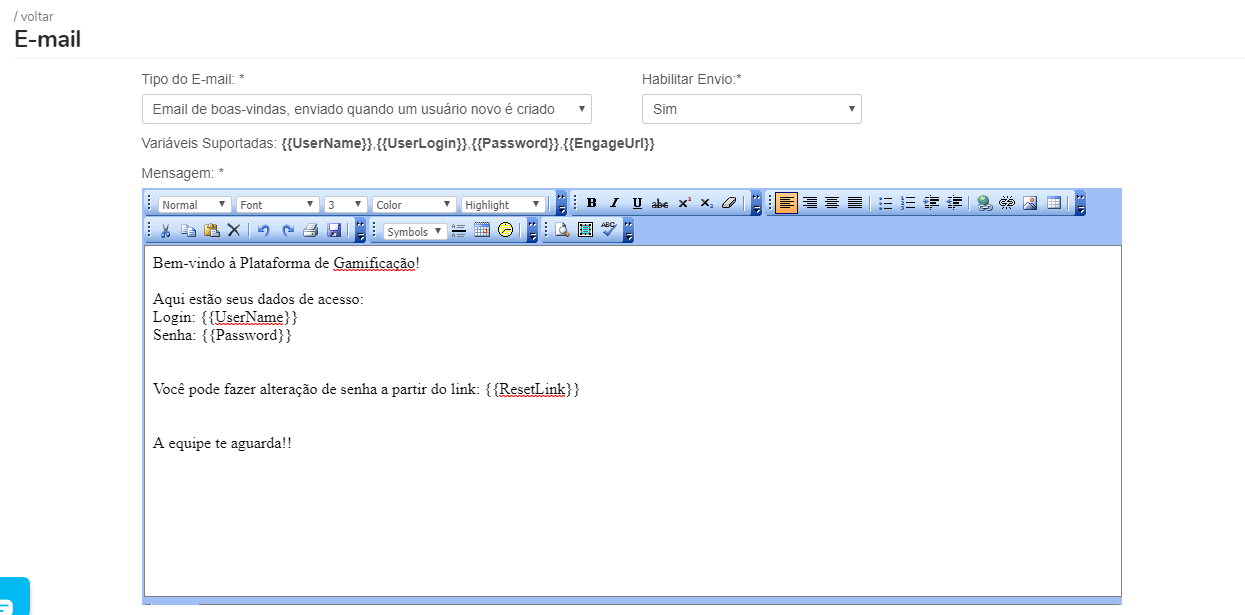Click the line Senha: {{Password}}
This screenshot has height=615, width=1245.
pyautogui.click(x=222, y=335)
